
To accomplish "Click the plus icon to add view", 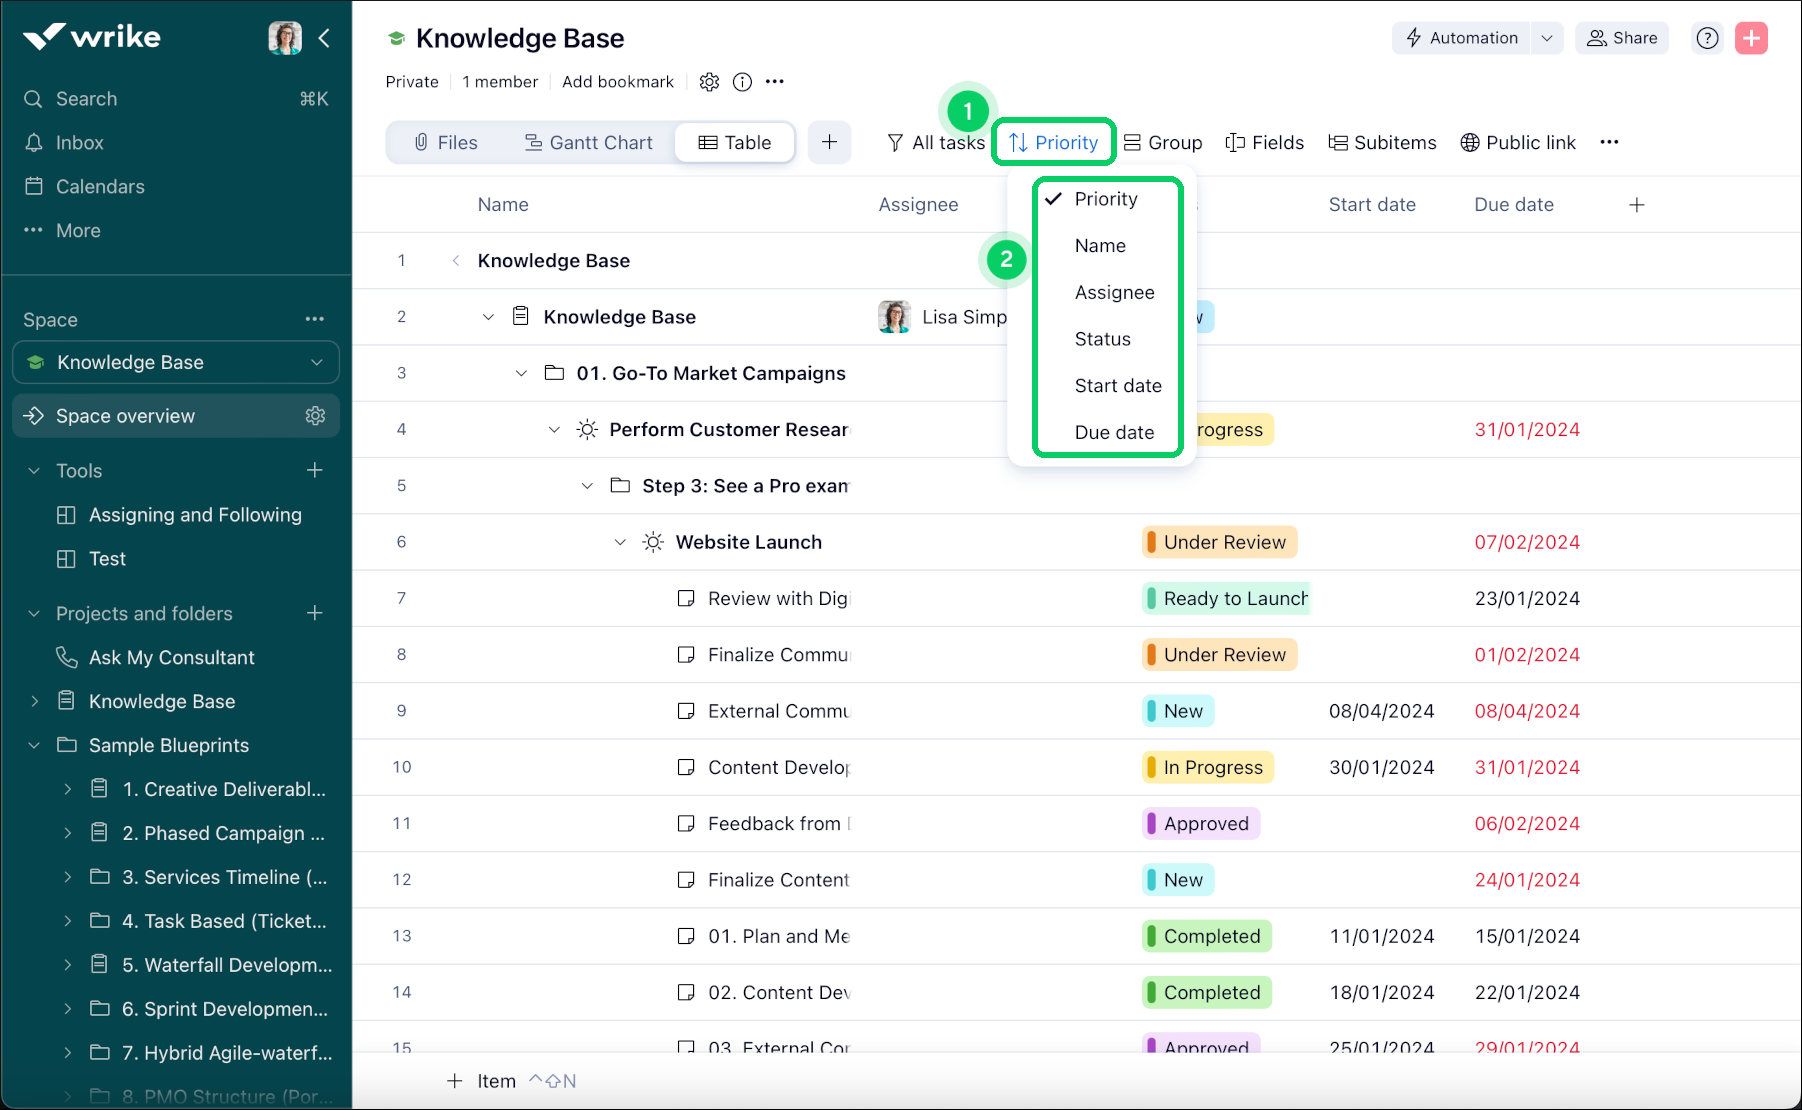I will pyautogui.click(x=829, y=142).
